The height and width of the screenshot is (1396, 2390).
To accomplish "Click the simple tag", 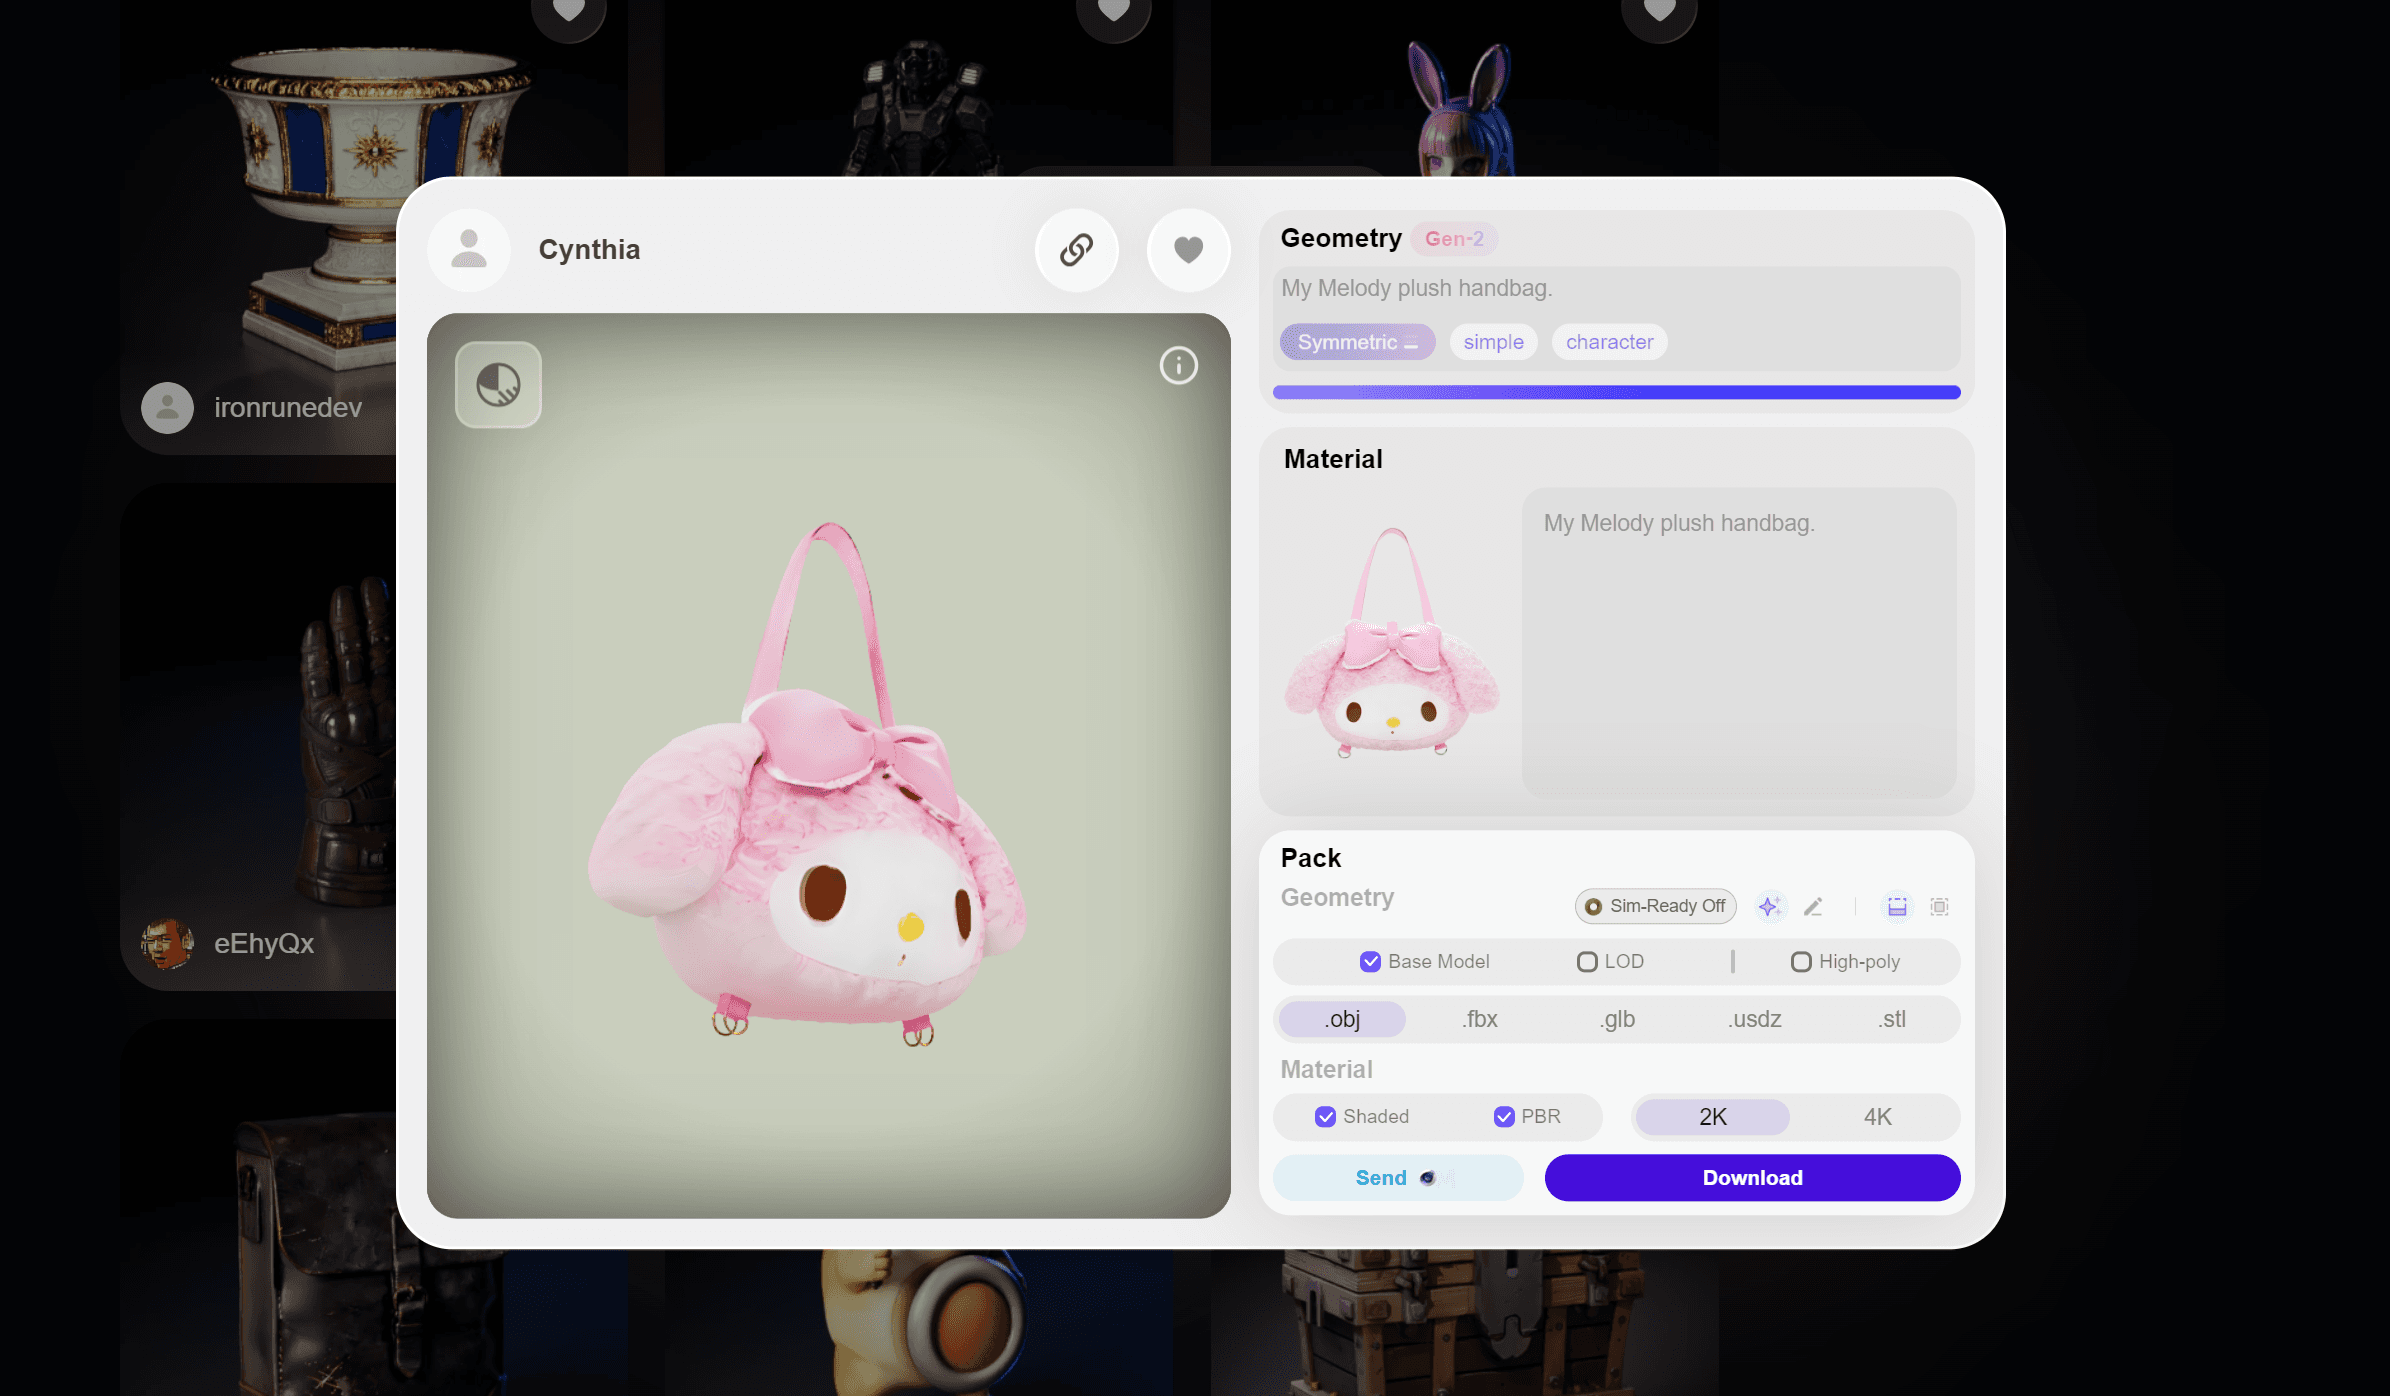I will (1493, 342).
